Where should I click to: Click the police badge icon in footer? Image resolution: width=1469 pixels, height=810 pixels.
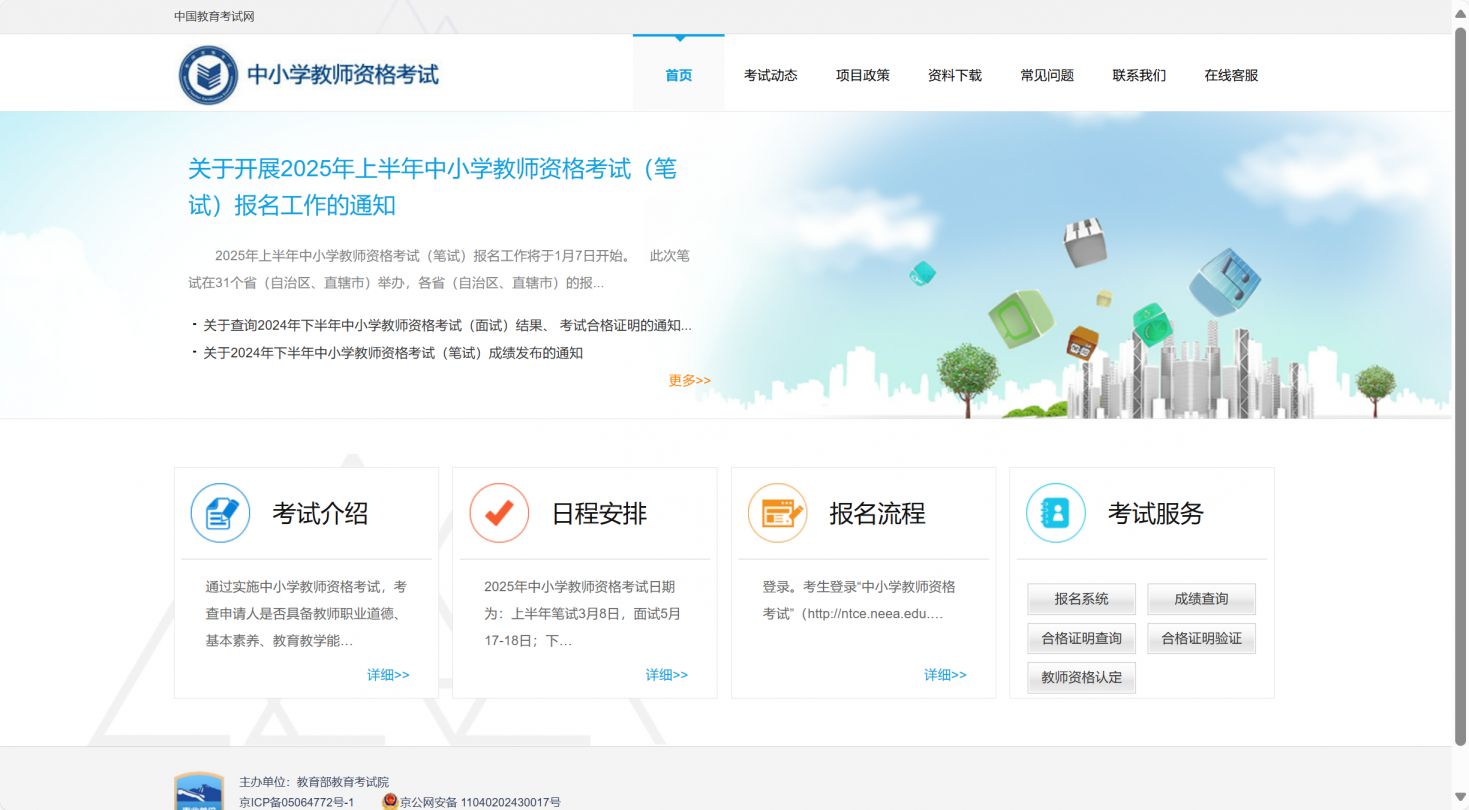click(x=390, y=802)
